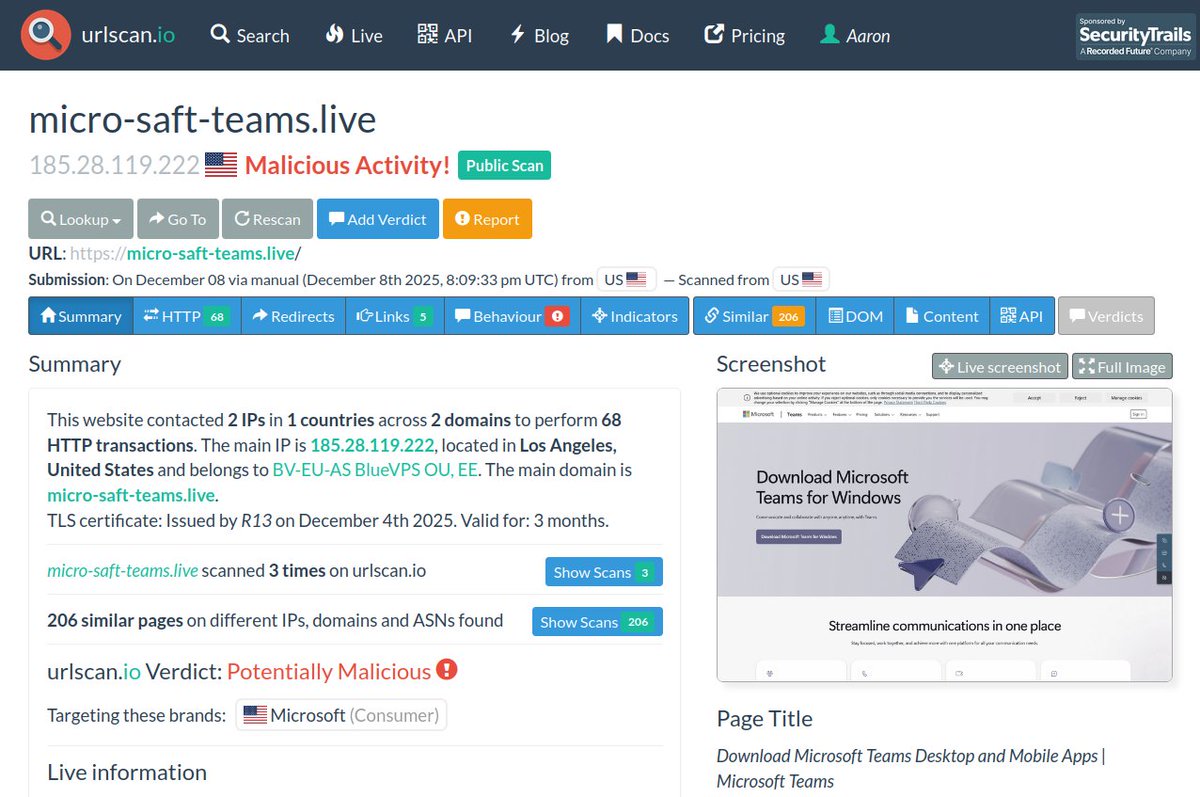Screen dimensions: 1200x797
Task: Open the Blog link in the navbar
Action: click(x=539, y=35)
